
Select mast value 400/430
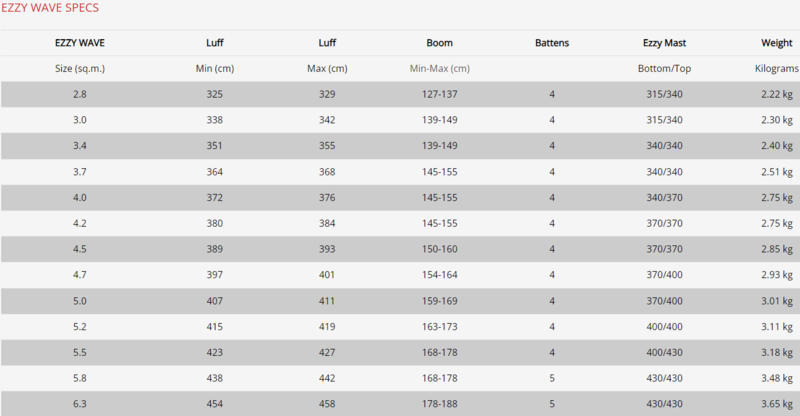pos(664,352)
